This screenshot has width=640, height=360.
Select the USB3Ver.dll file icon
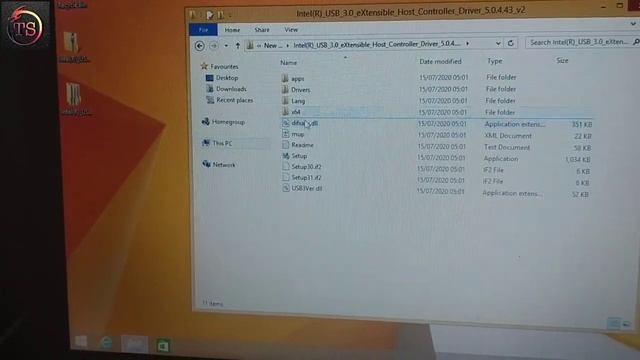(x=286, y=188)
